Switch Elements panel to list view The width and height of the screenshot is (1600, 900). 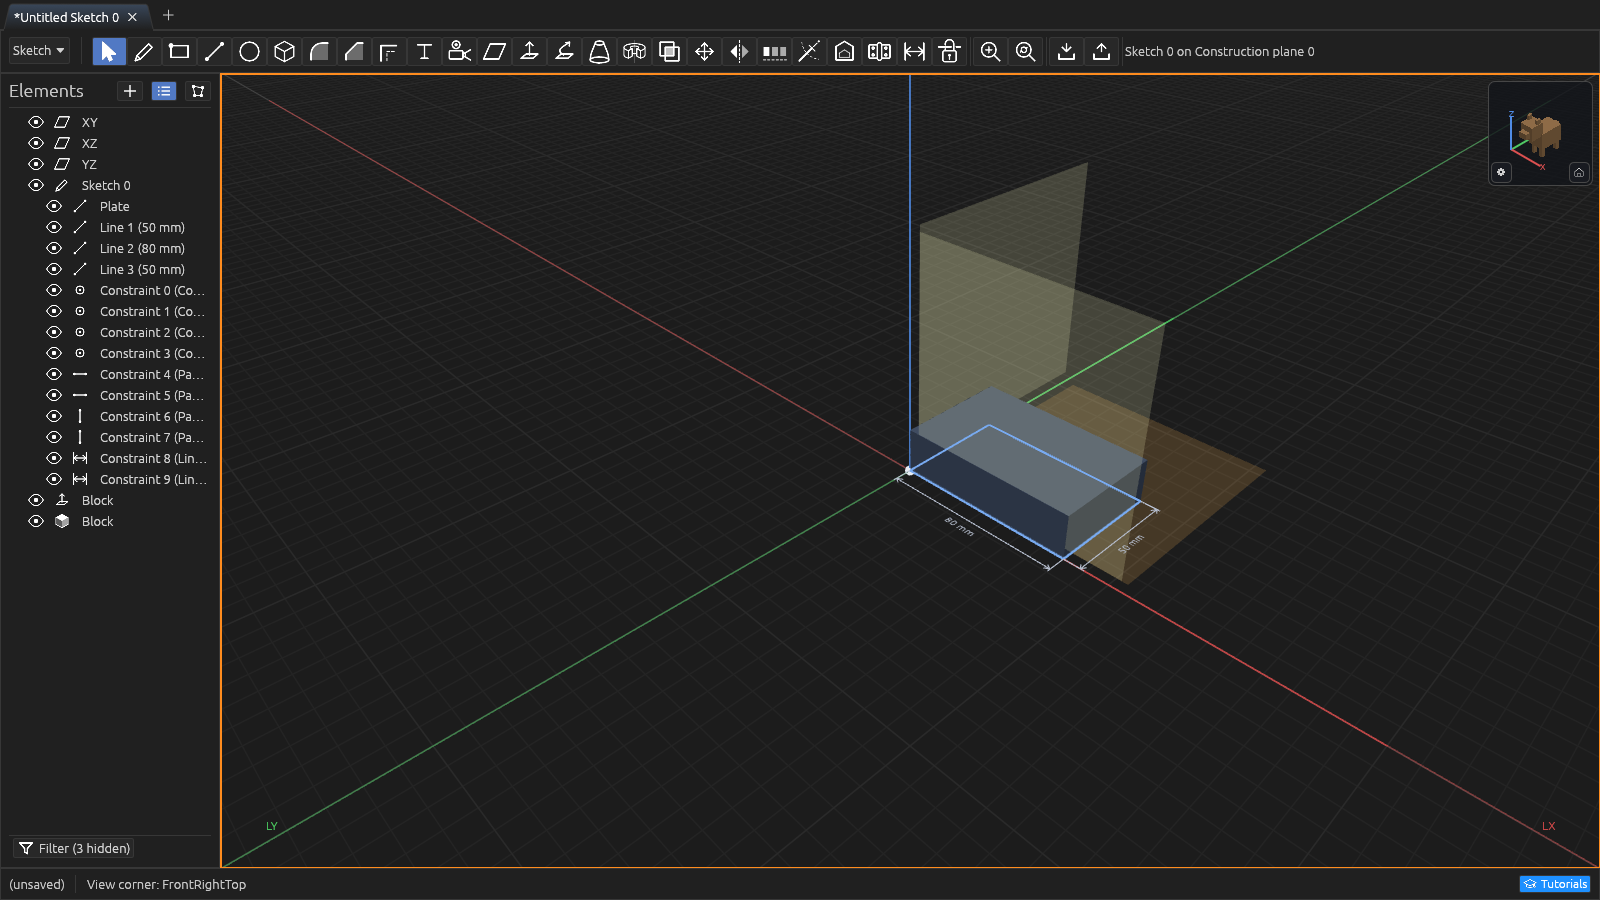[164, 91]
